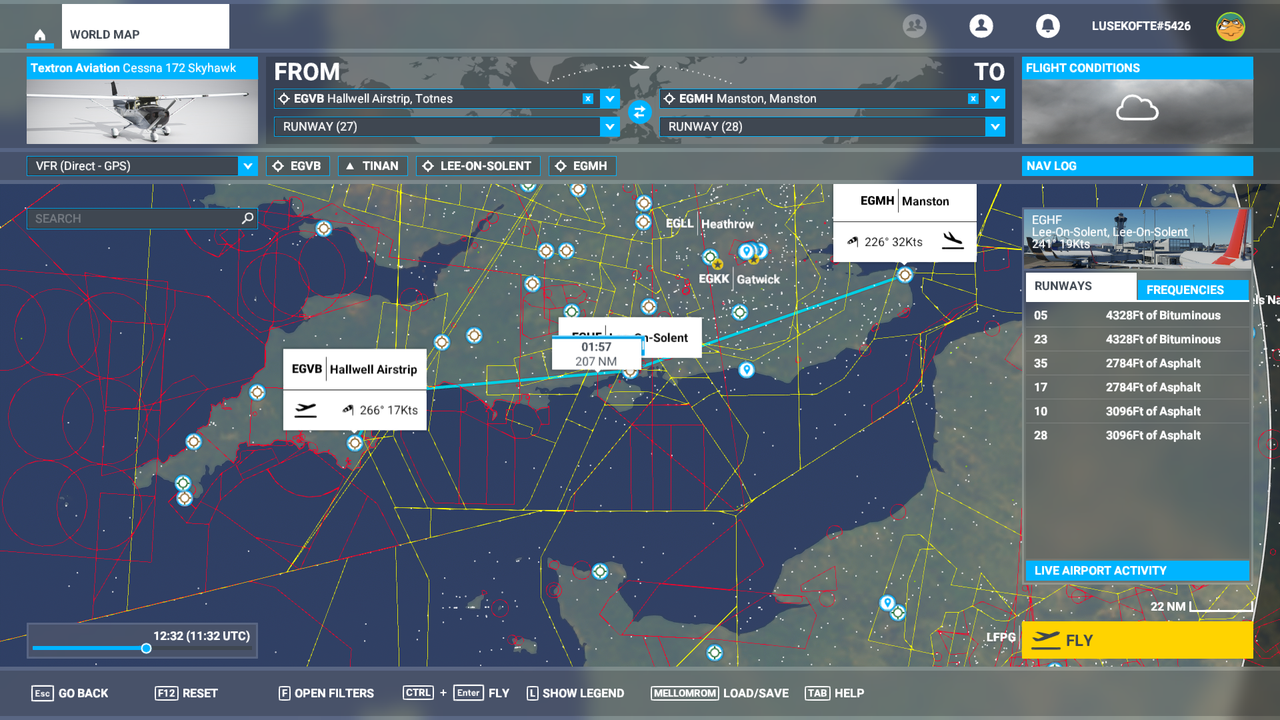
Task: Switch to the World Map tab
Action: (x=145, y=27)
